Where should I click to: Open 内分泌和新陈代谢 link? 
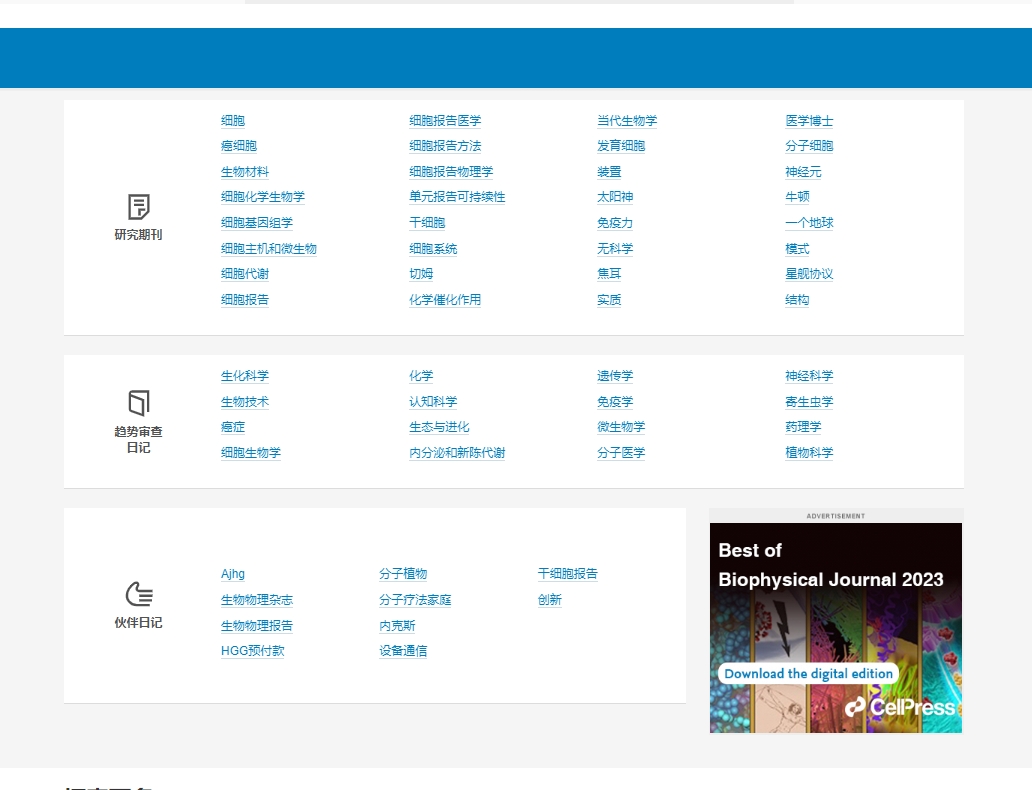[457, 452]
